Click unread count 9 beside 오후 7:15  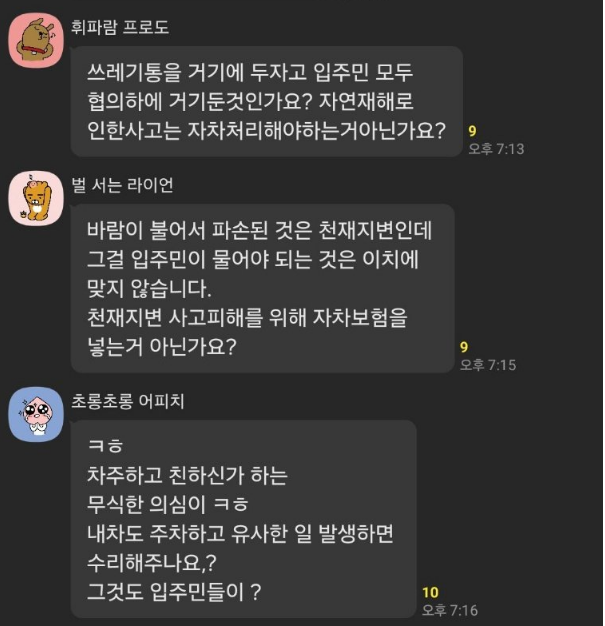[464, 347]
